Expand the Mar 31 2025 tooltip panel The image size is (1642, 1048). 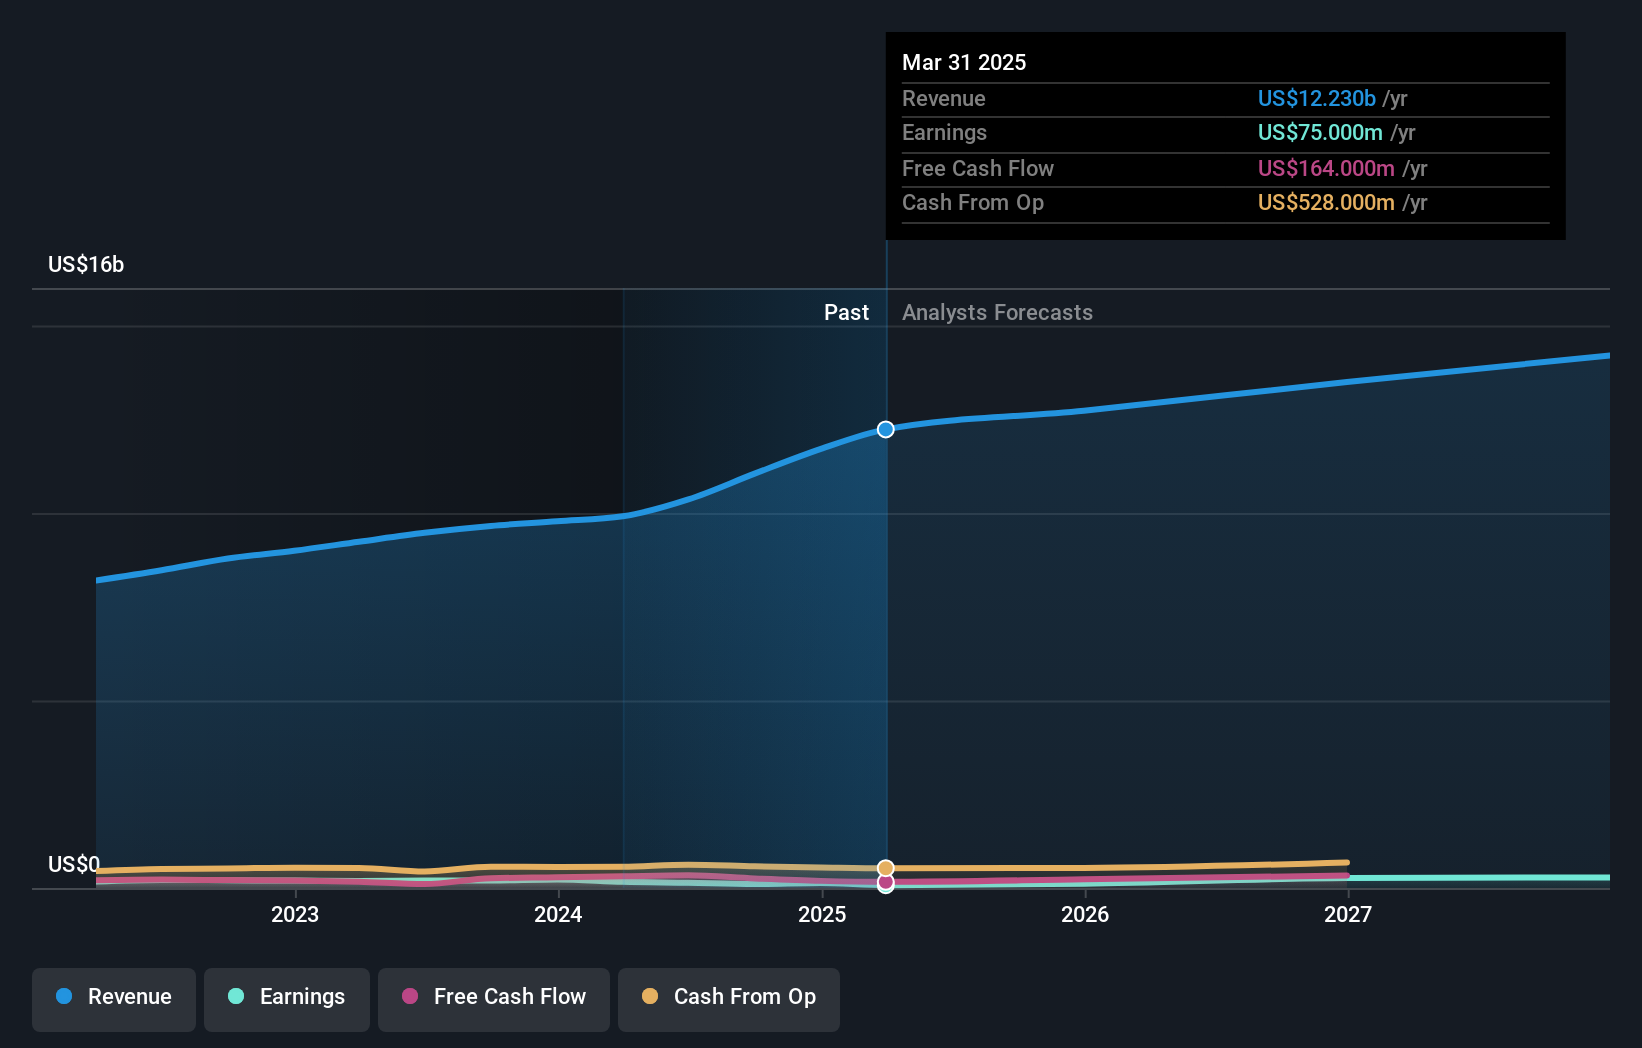[x=964, y=62]
